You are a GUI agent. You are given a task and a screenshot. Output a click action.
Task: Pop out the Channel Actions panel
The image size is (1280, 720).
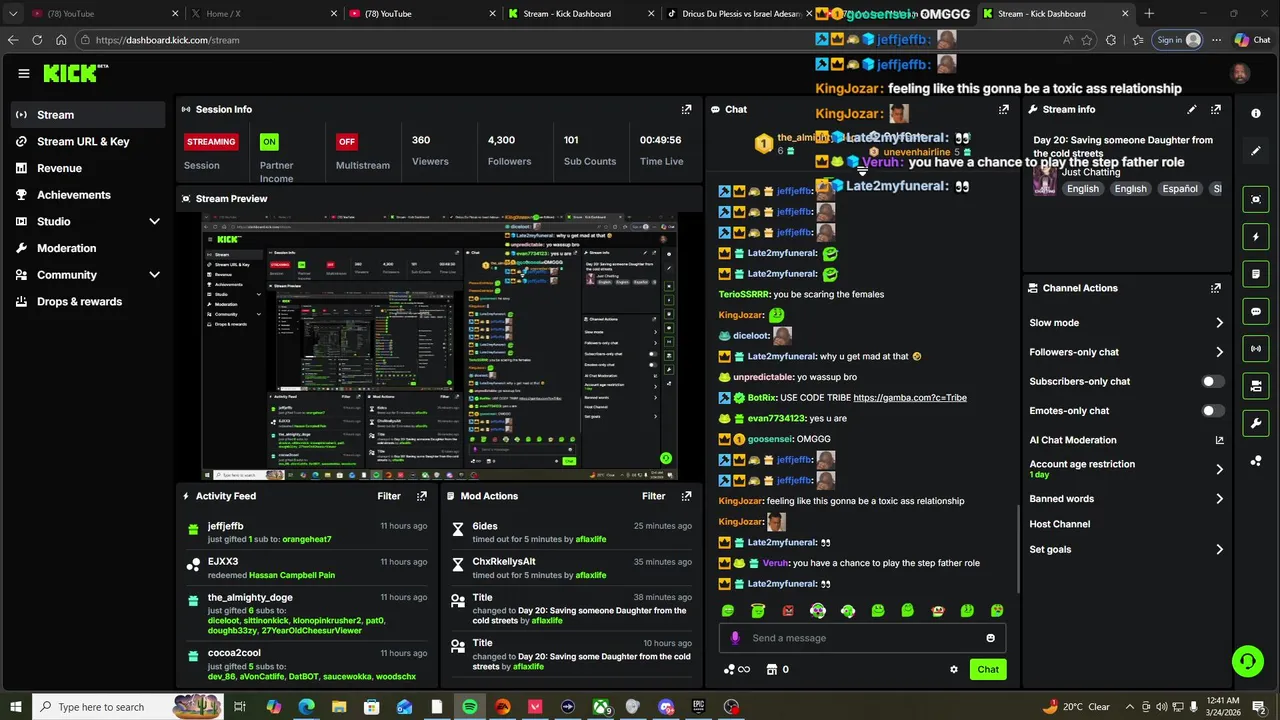coord(1216,288)
